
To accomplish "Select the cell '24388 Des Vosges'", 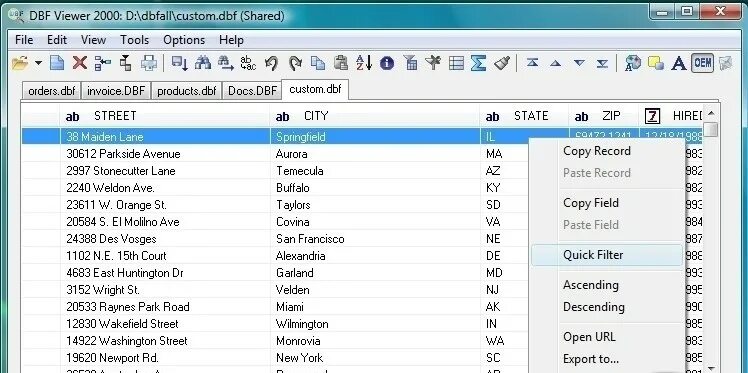I will [x=165, y=239].
